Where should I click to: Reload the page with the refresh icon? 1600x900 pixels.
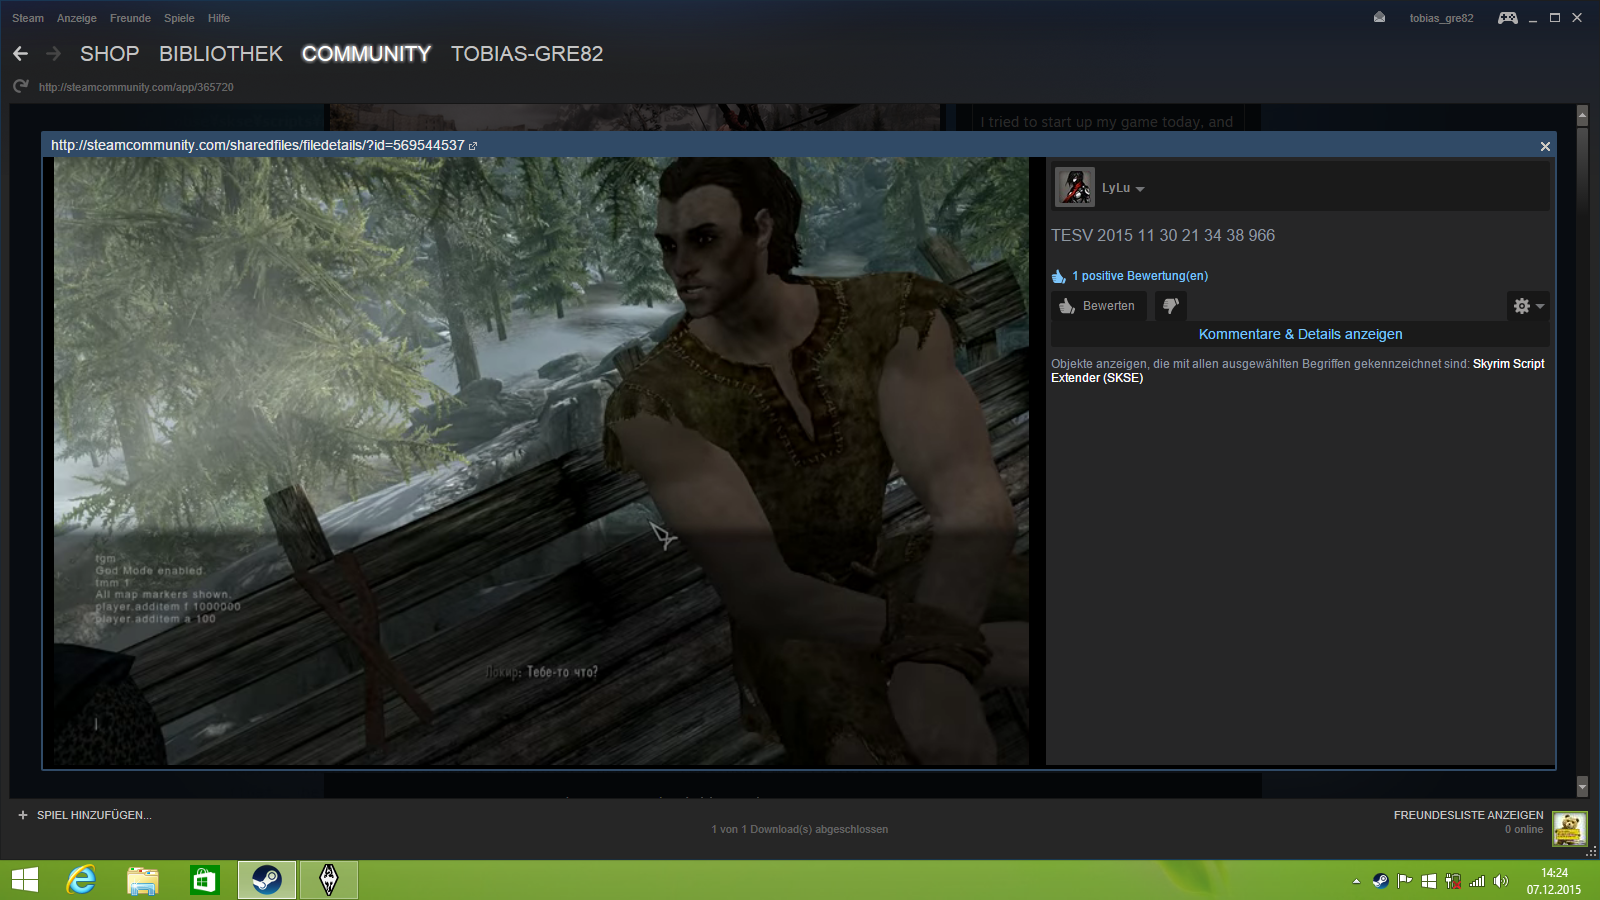pos(21,87)
